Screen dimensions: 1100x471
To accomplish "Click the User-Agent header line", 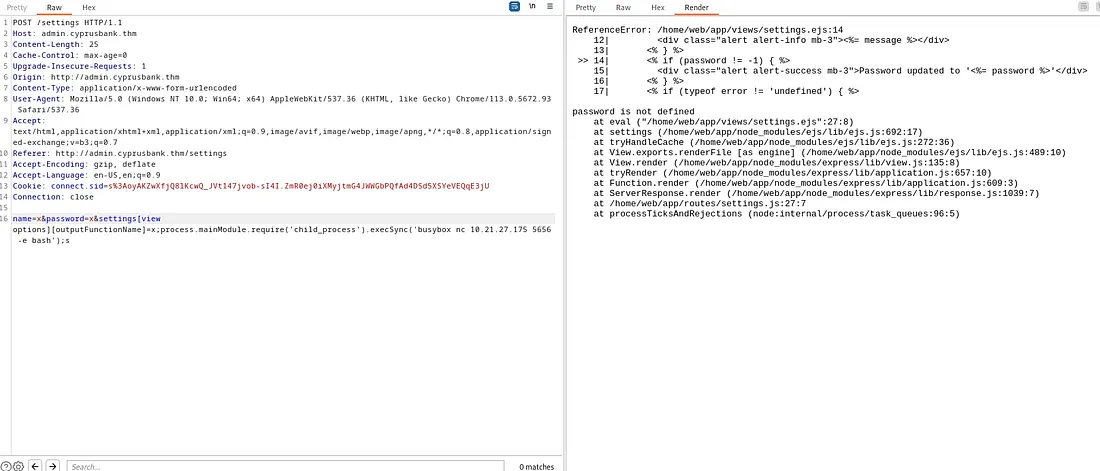I will tap(282, 104).
